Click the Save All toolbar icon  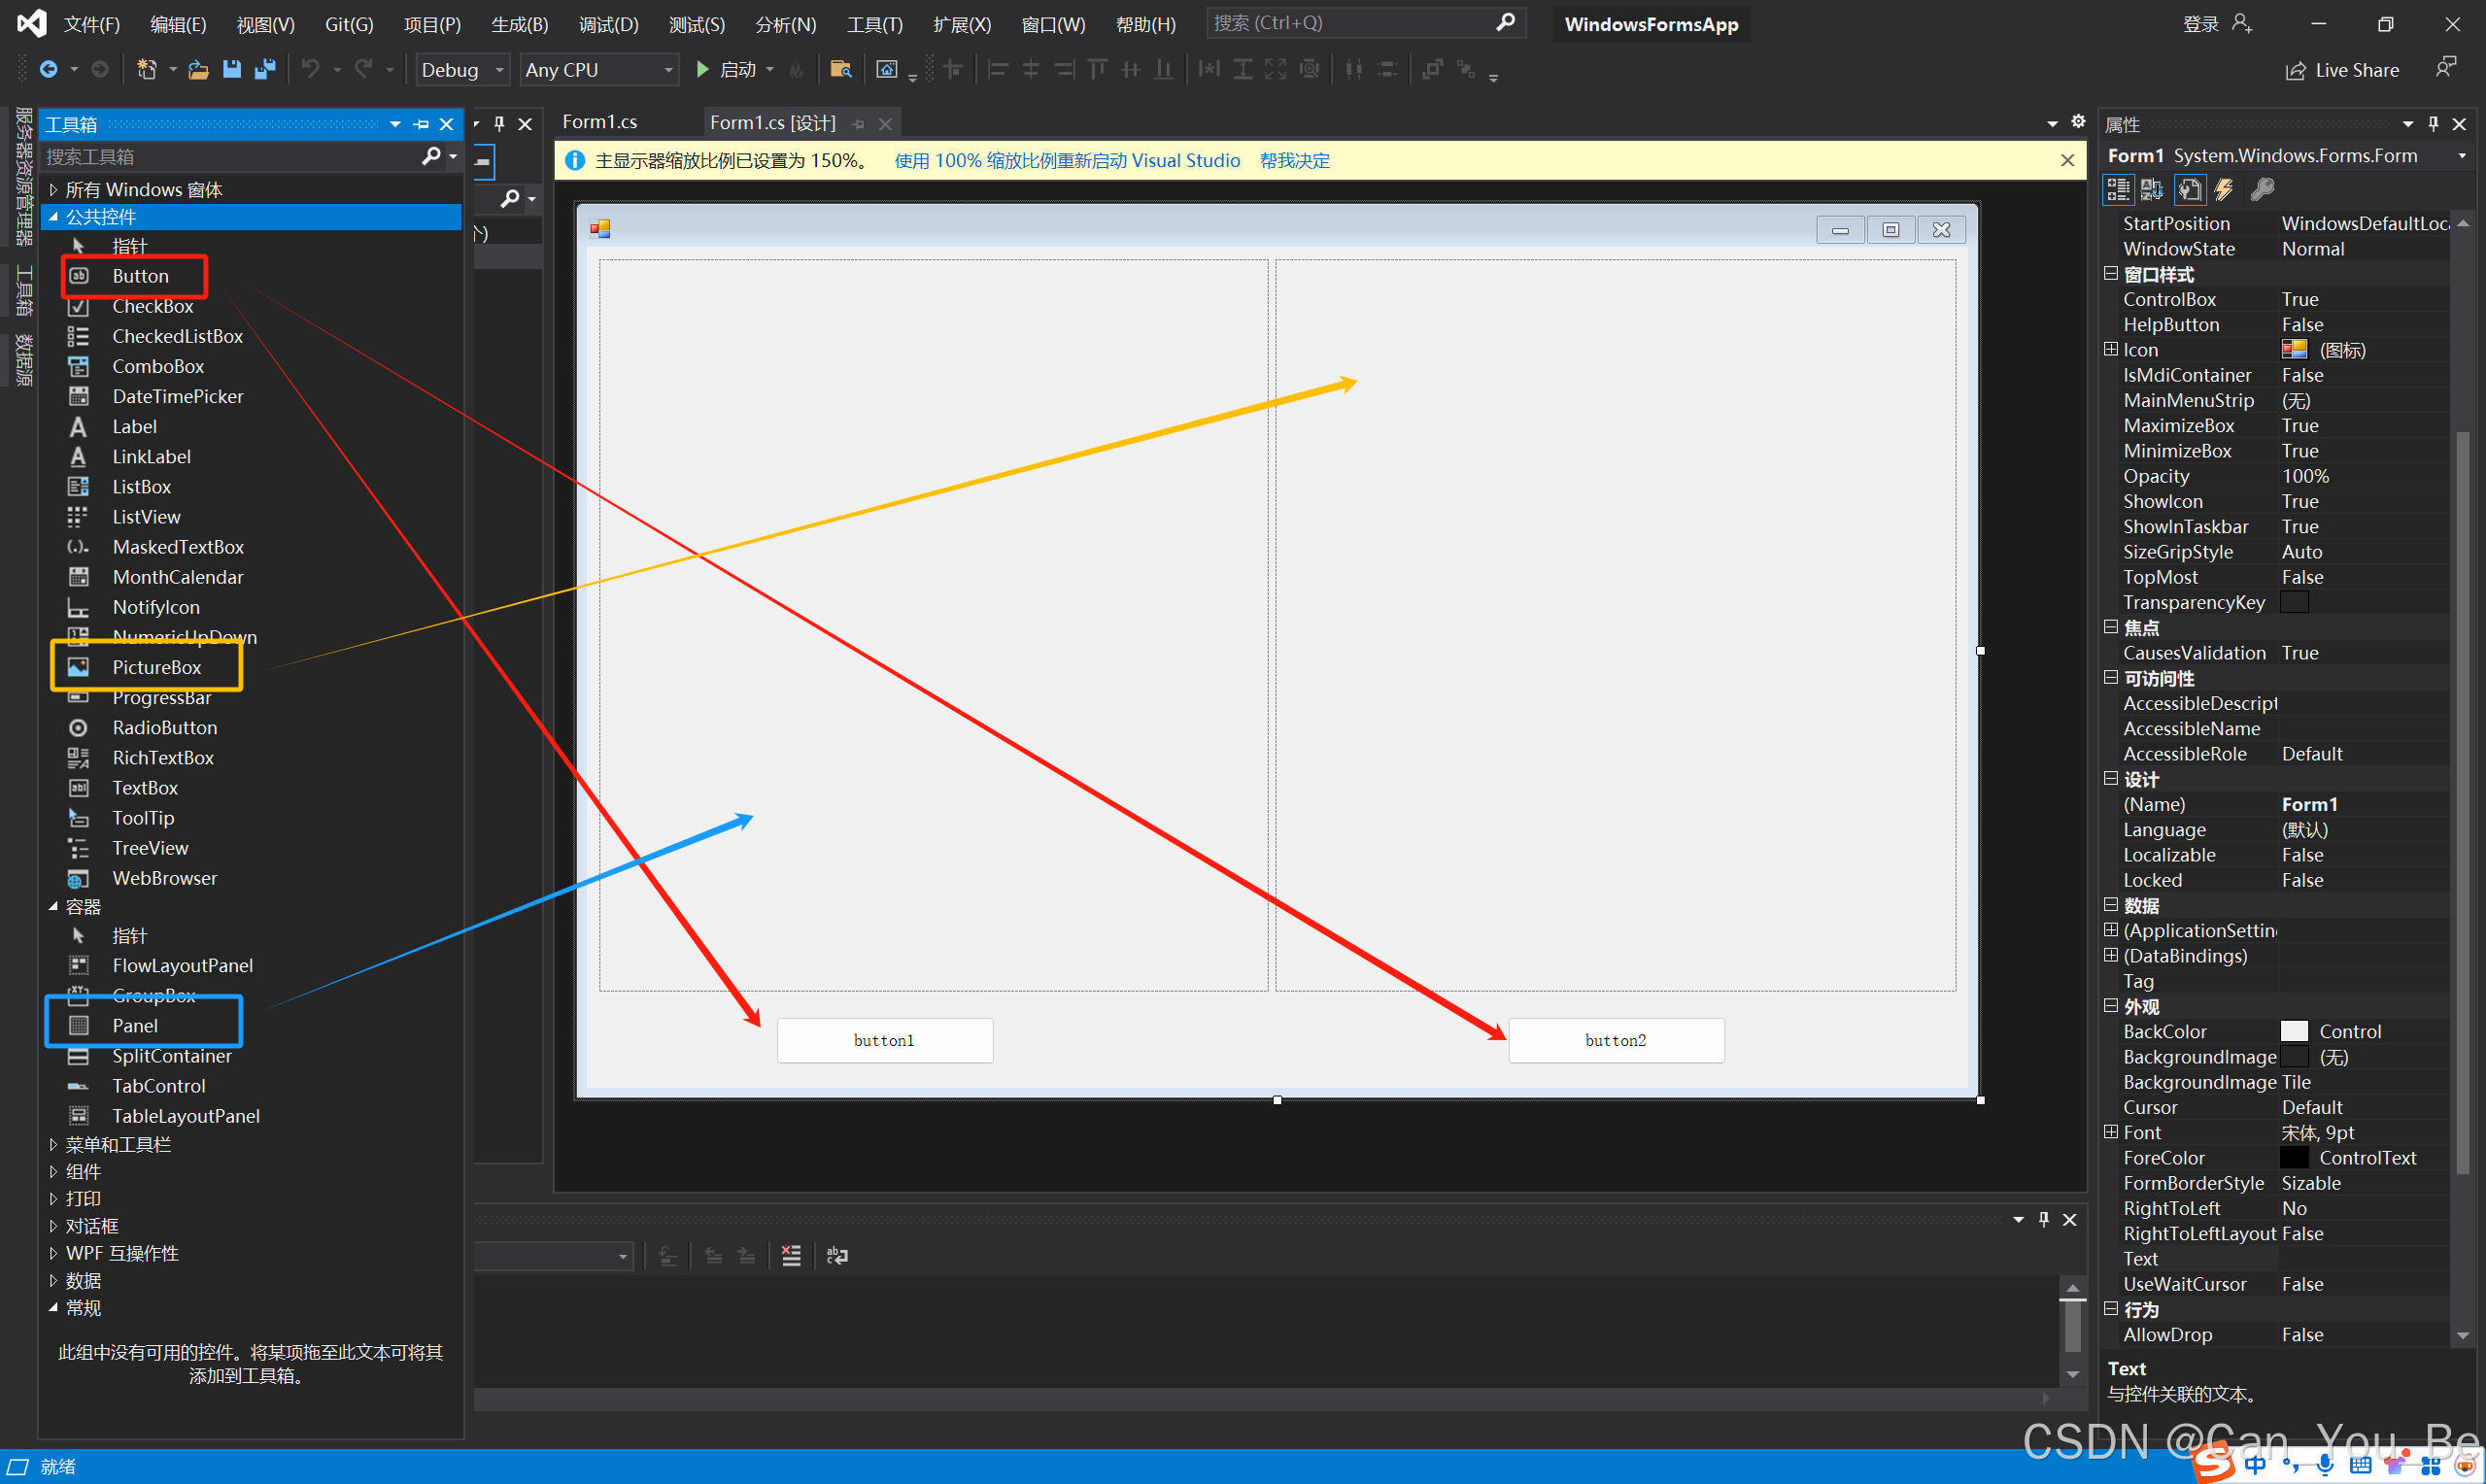(x=265, y=69)
